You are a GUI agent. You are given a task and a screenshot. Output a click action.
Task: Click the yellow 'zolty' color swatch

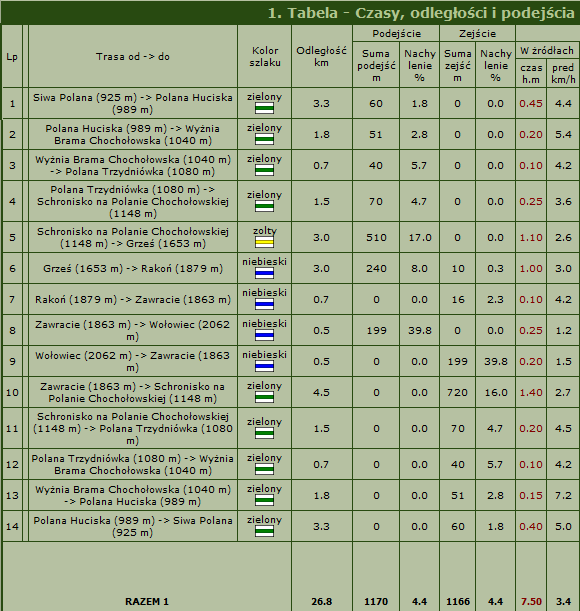[x=264, y=242]
